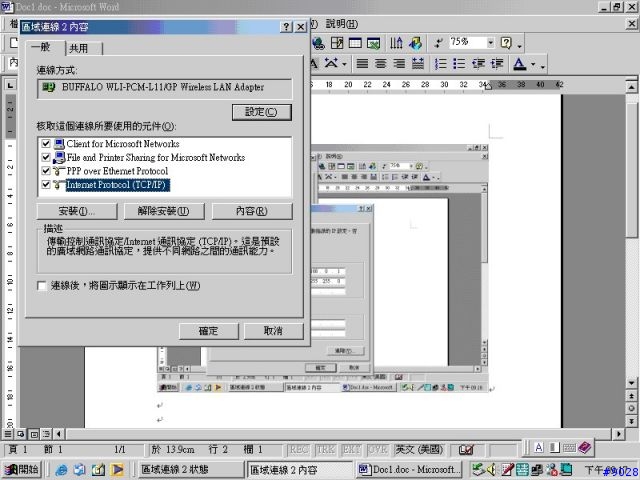Screen dimensions: 640x480
Task: Click the Windows Media Player quick launch icon
Action: [117, 469]
